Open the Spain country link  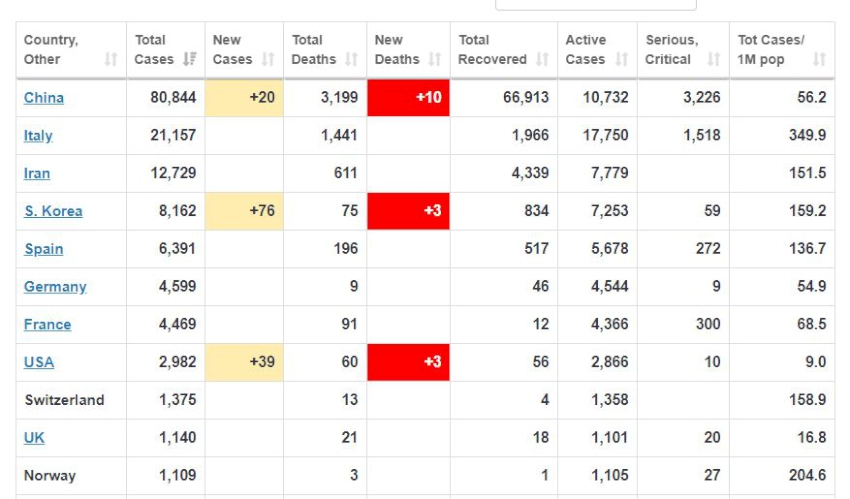tap(43, 249)
